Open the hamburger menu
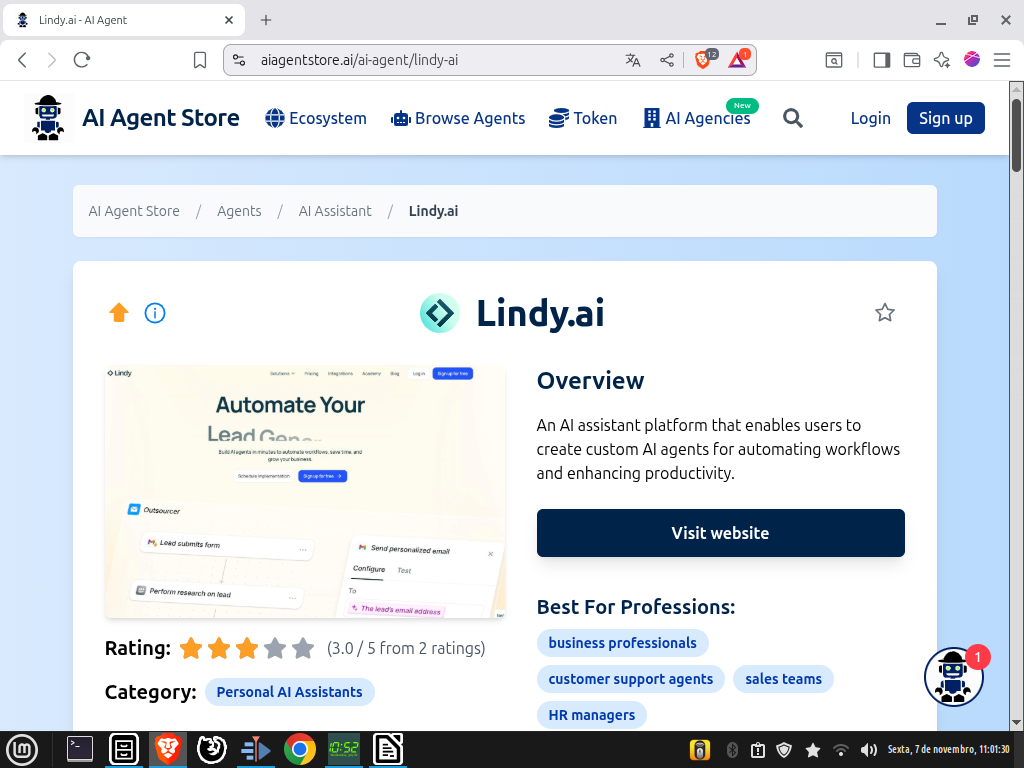The height and width of the screenshot is (768, 1024). click(x=1003, y=59)
